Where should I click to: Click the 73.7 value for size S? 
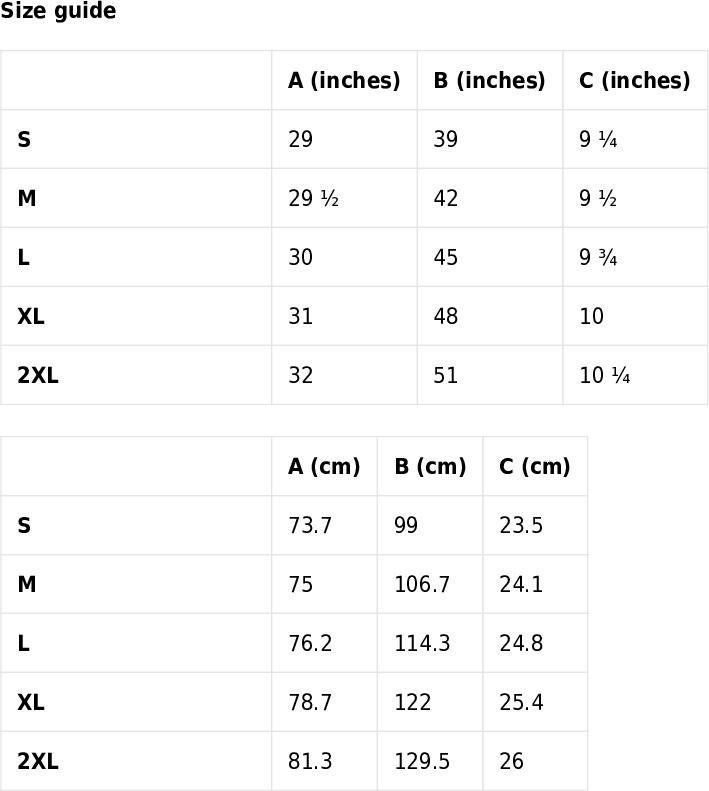(x=310, y=526)
